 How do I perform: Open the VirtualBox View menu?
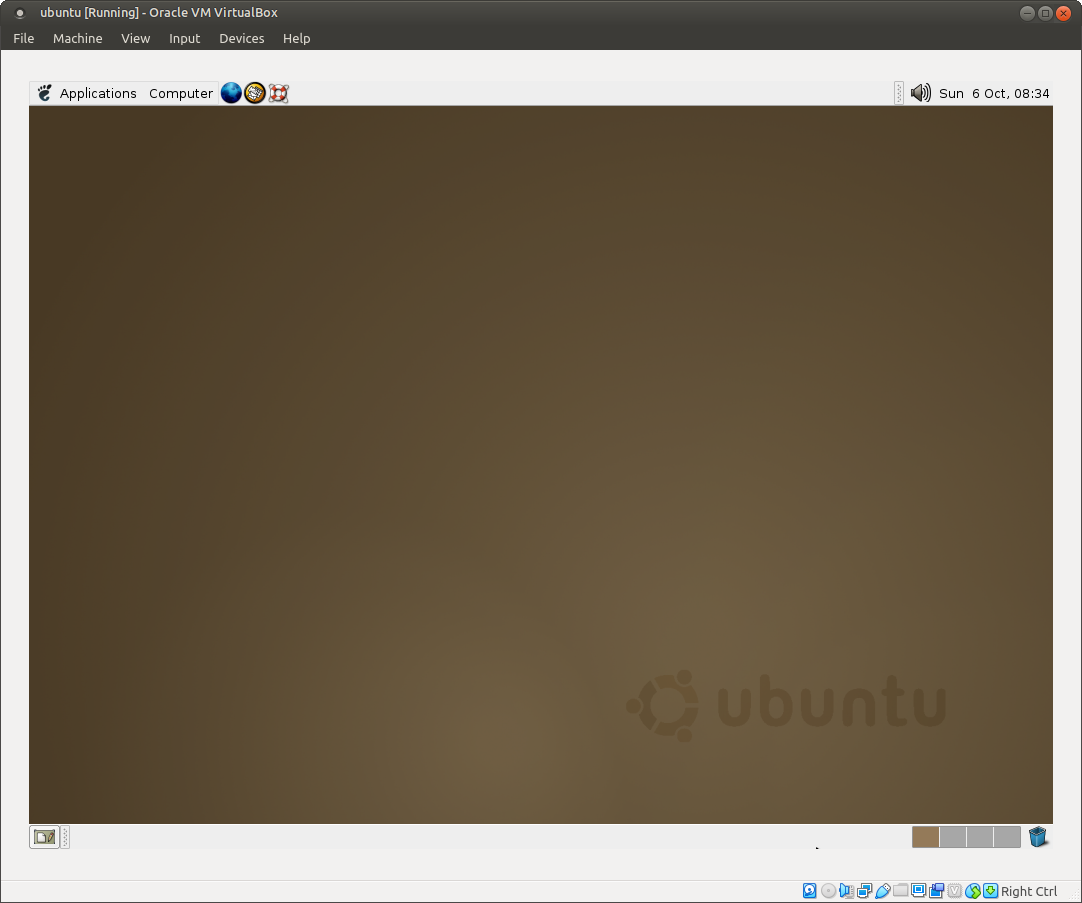136,39
